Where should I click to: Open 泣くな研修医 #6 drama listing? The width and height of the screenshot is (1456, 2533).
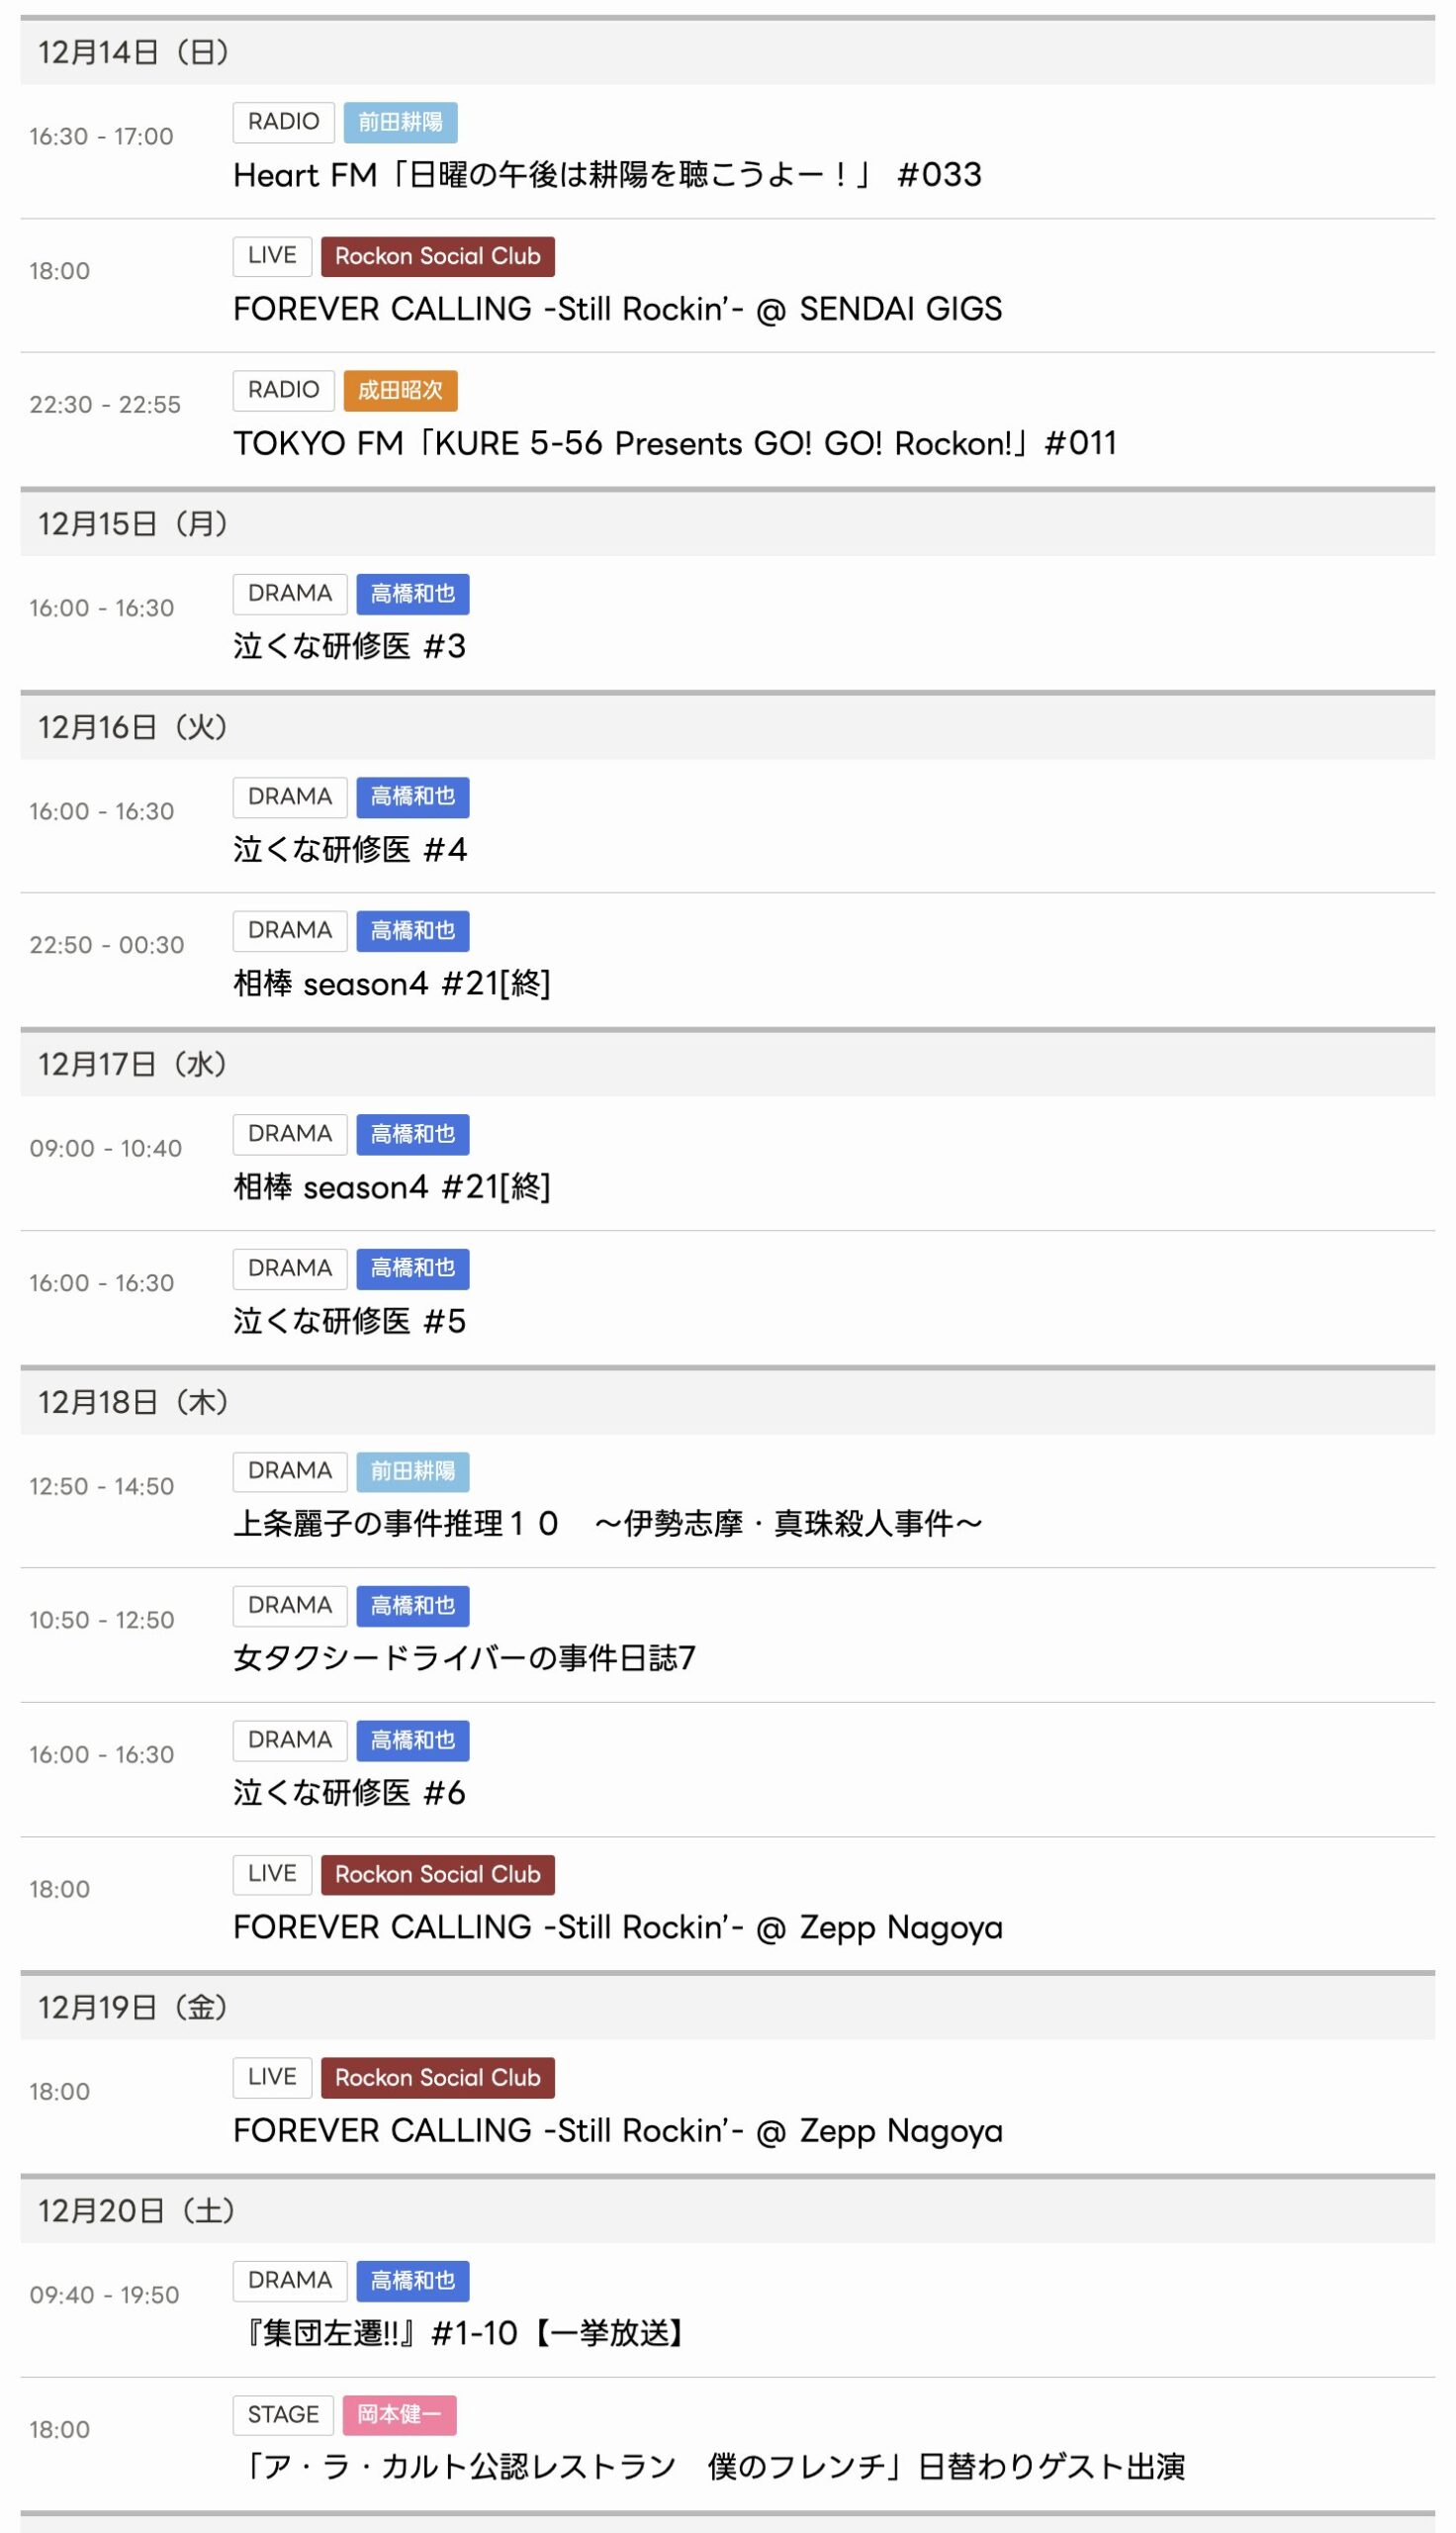coord(349,1792)
